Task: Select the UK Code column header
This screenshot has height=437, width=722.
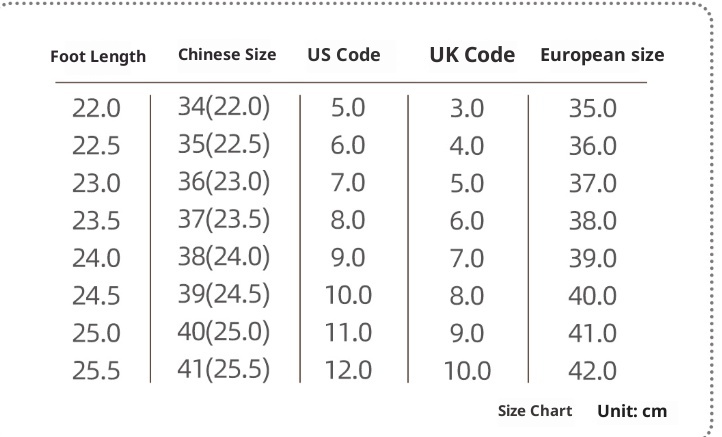Action: 472,55
